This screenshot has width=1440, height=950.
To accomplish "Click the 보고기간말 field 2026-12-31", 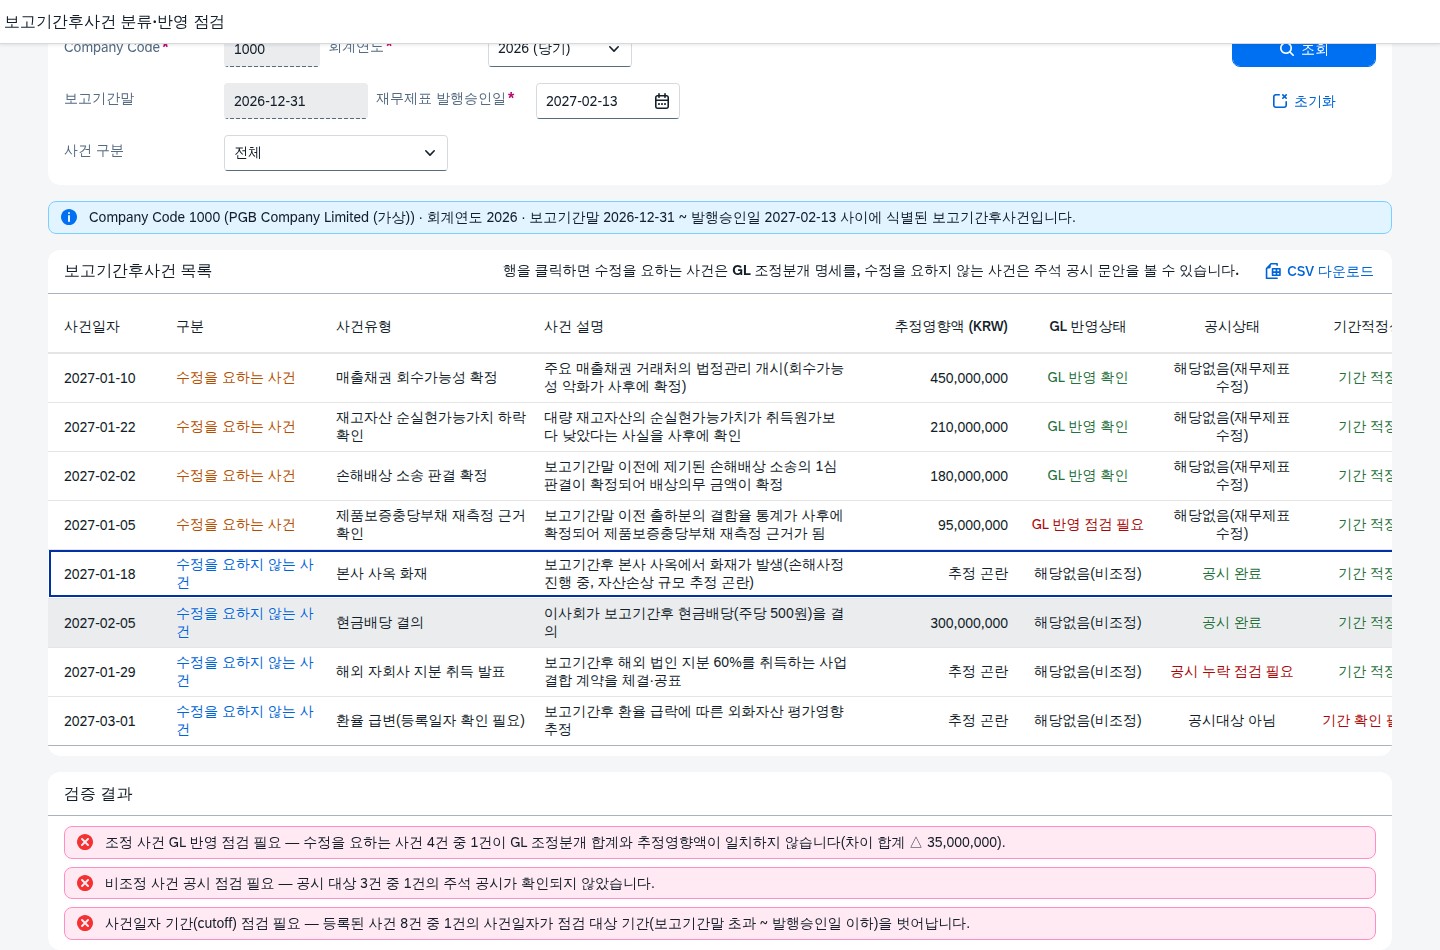I will 296,101.
